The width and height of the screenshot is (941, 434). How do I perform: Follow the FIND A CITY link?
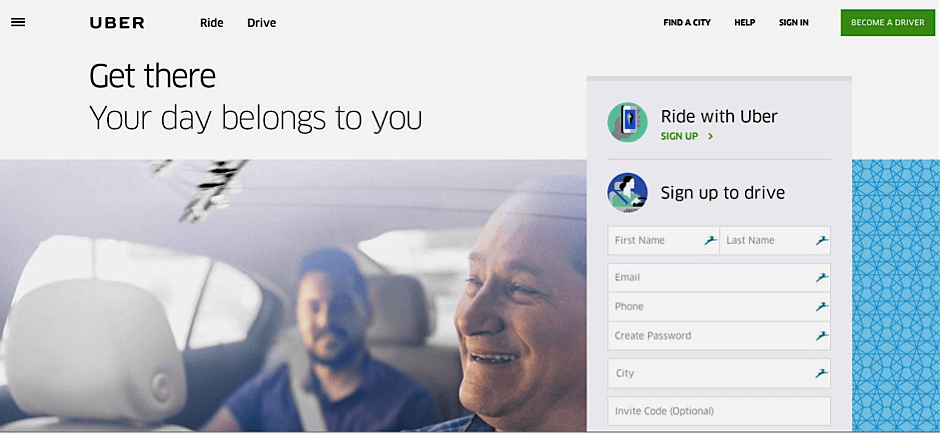pyautogui.click(x=687, y=22)
